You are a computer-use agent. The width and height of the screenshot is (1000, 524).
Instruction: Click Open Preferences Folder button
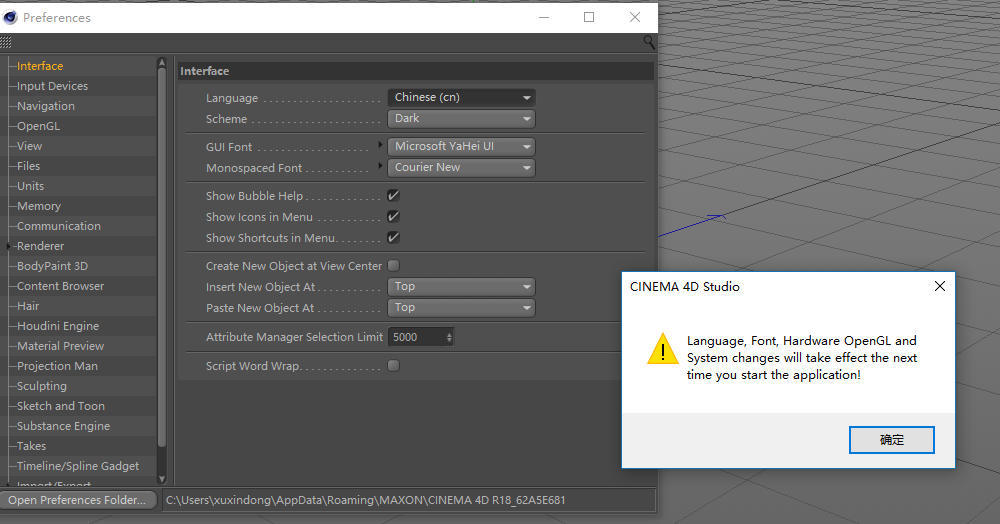click(77, 500)
